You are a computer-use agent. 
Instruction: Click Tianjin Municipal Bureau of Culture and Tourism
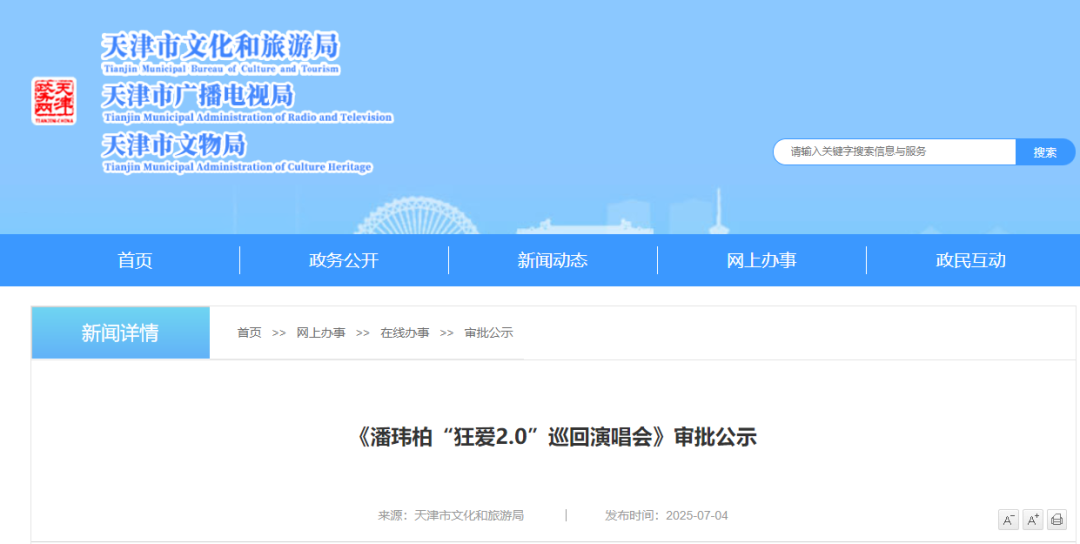pyautogui.click(x=221, y=69)
